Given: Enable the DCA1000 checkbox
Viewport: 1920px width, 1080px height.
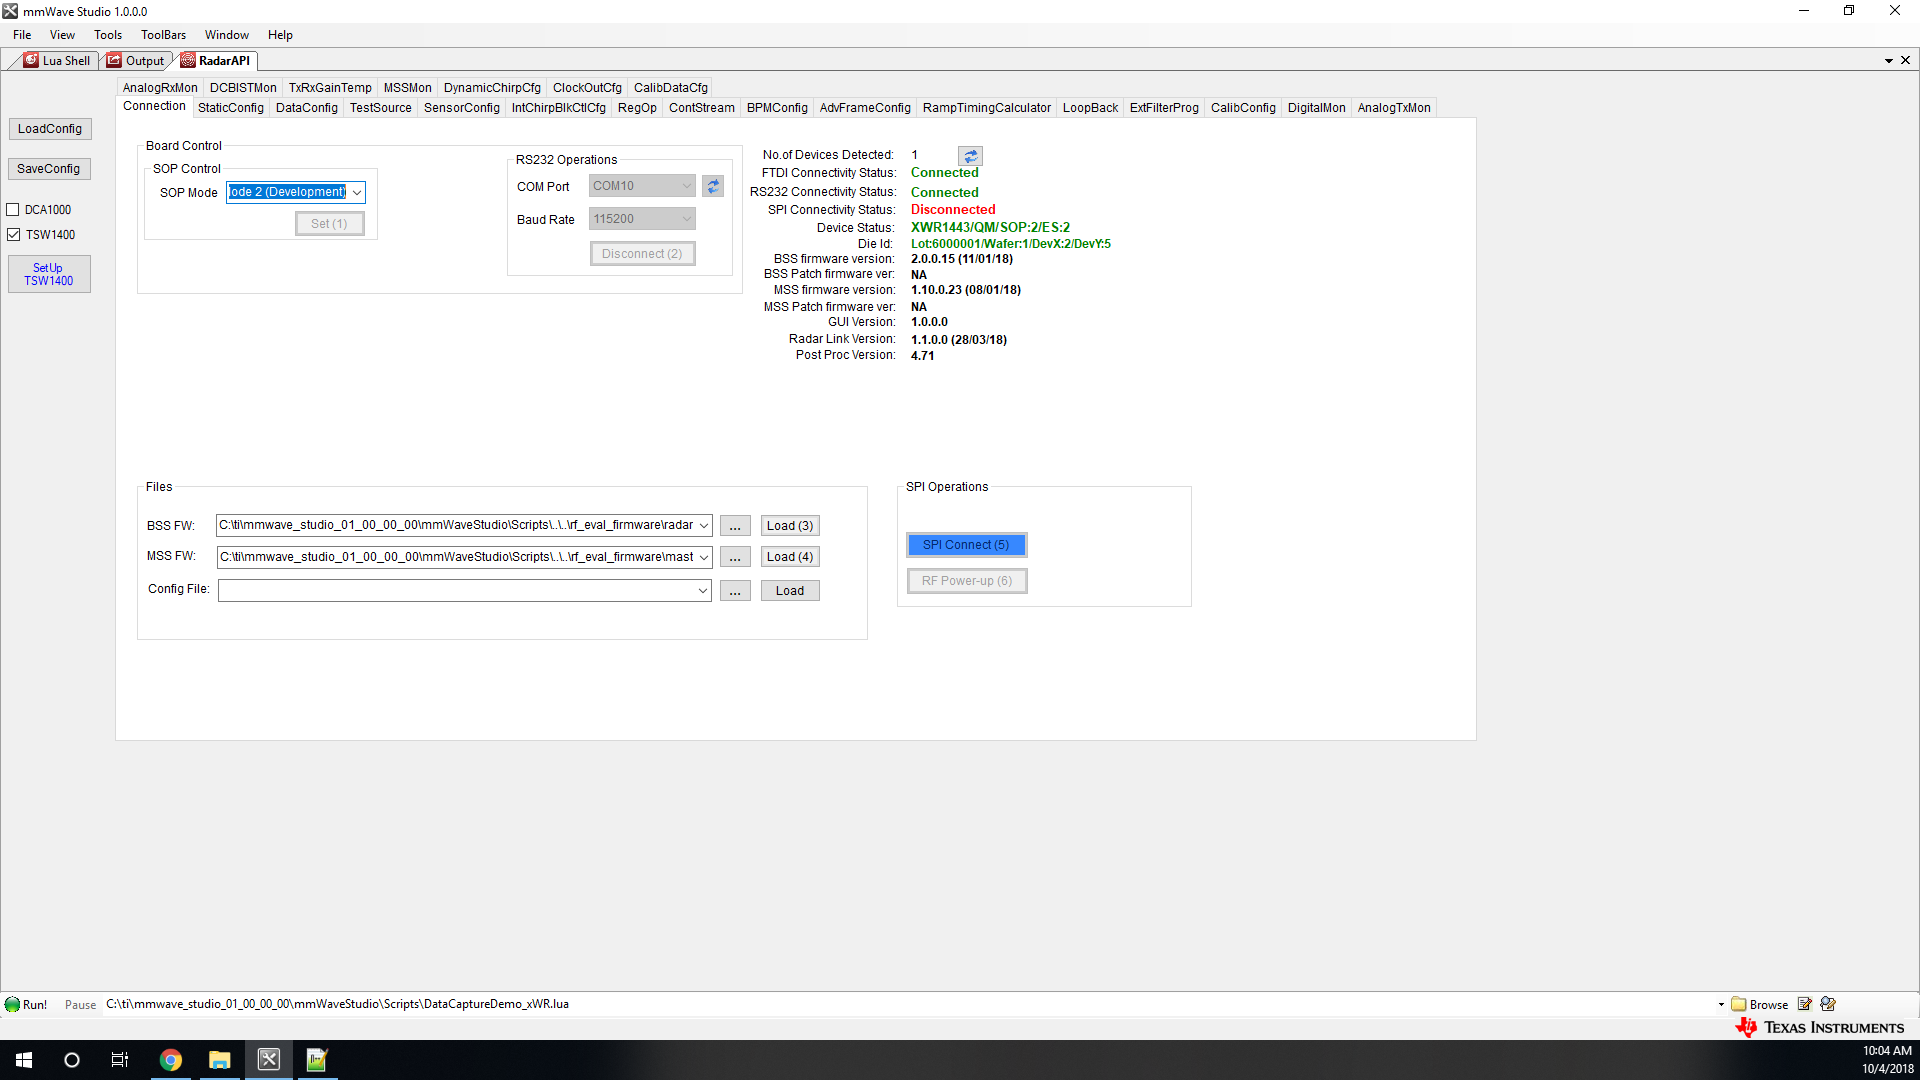Looking at the screenshot, I should (x=13, y=210).
